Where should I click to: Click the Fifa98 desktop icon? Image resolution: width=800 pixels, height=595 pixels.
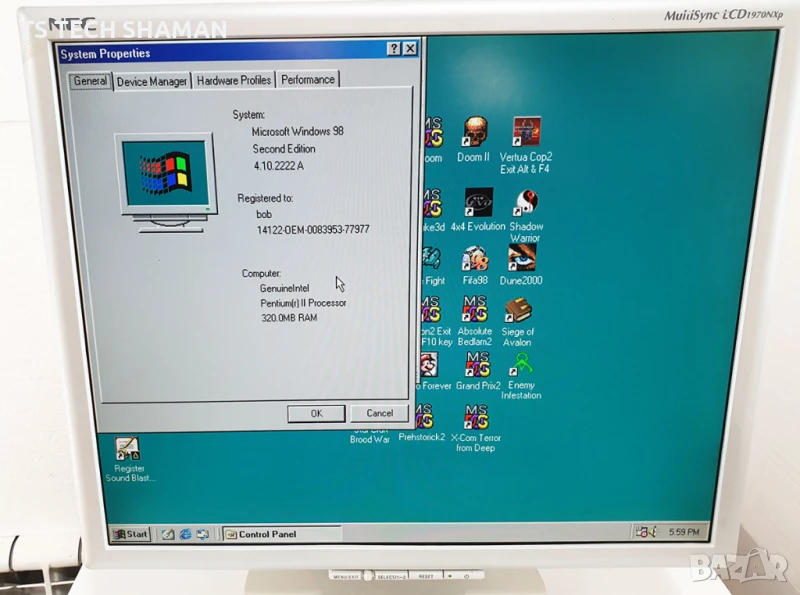point(475,259)
